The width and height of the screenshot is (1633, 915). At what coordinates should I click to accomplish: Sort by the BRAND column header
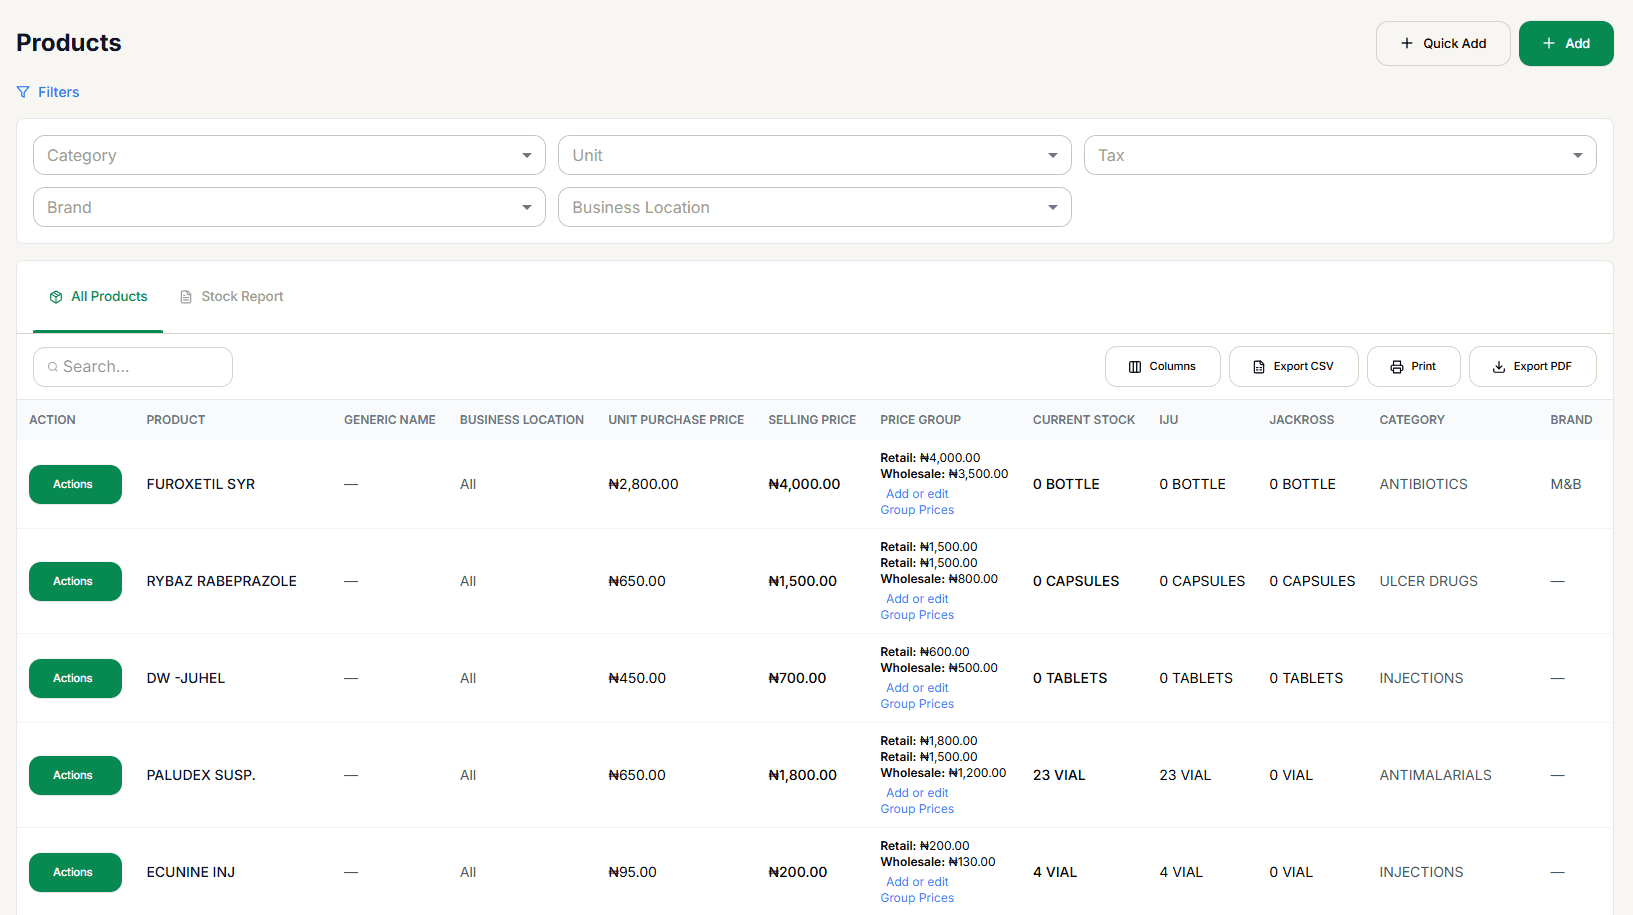pos(1571,420)
